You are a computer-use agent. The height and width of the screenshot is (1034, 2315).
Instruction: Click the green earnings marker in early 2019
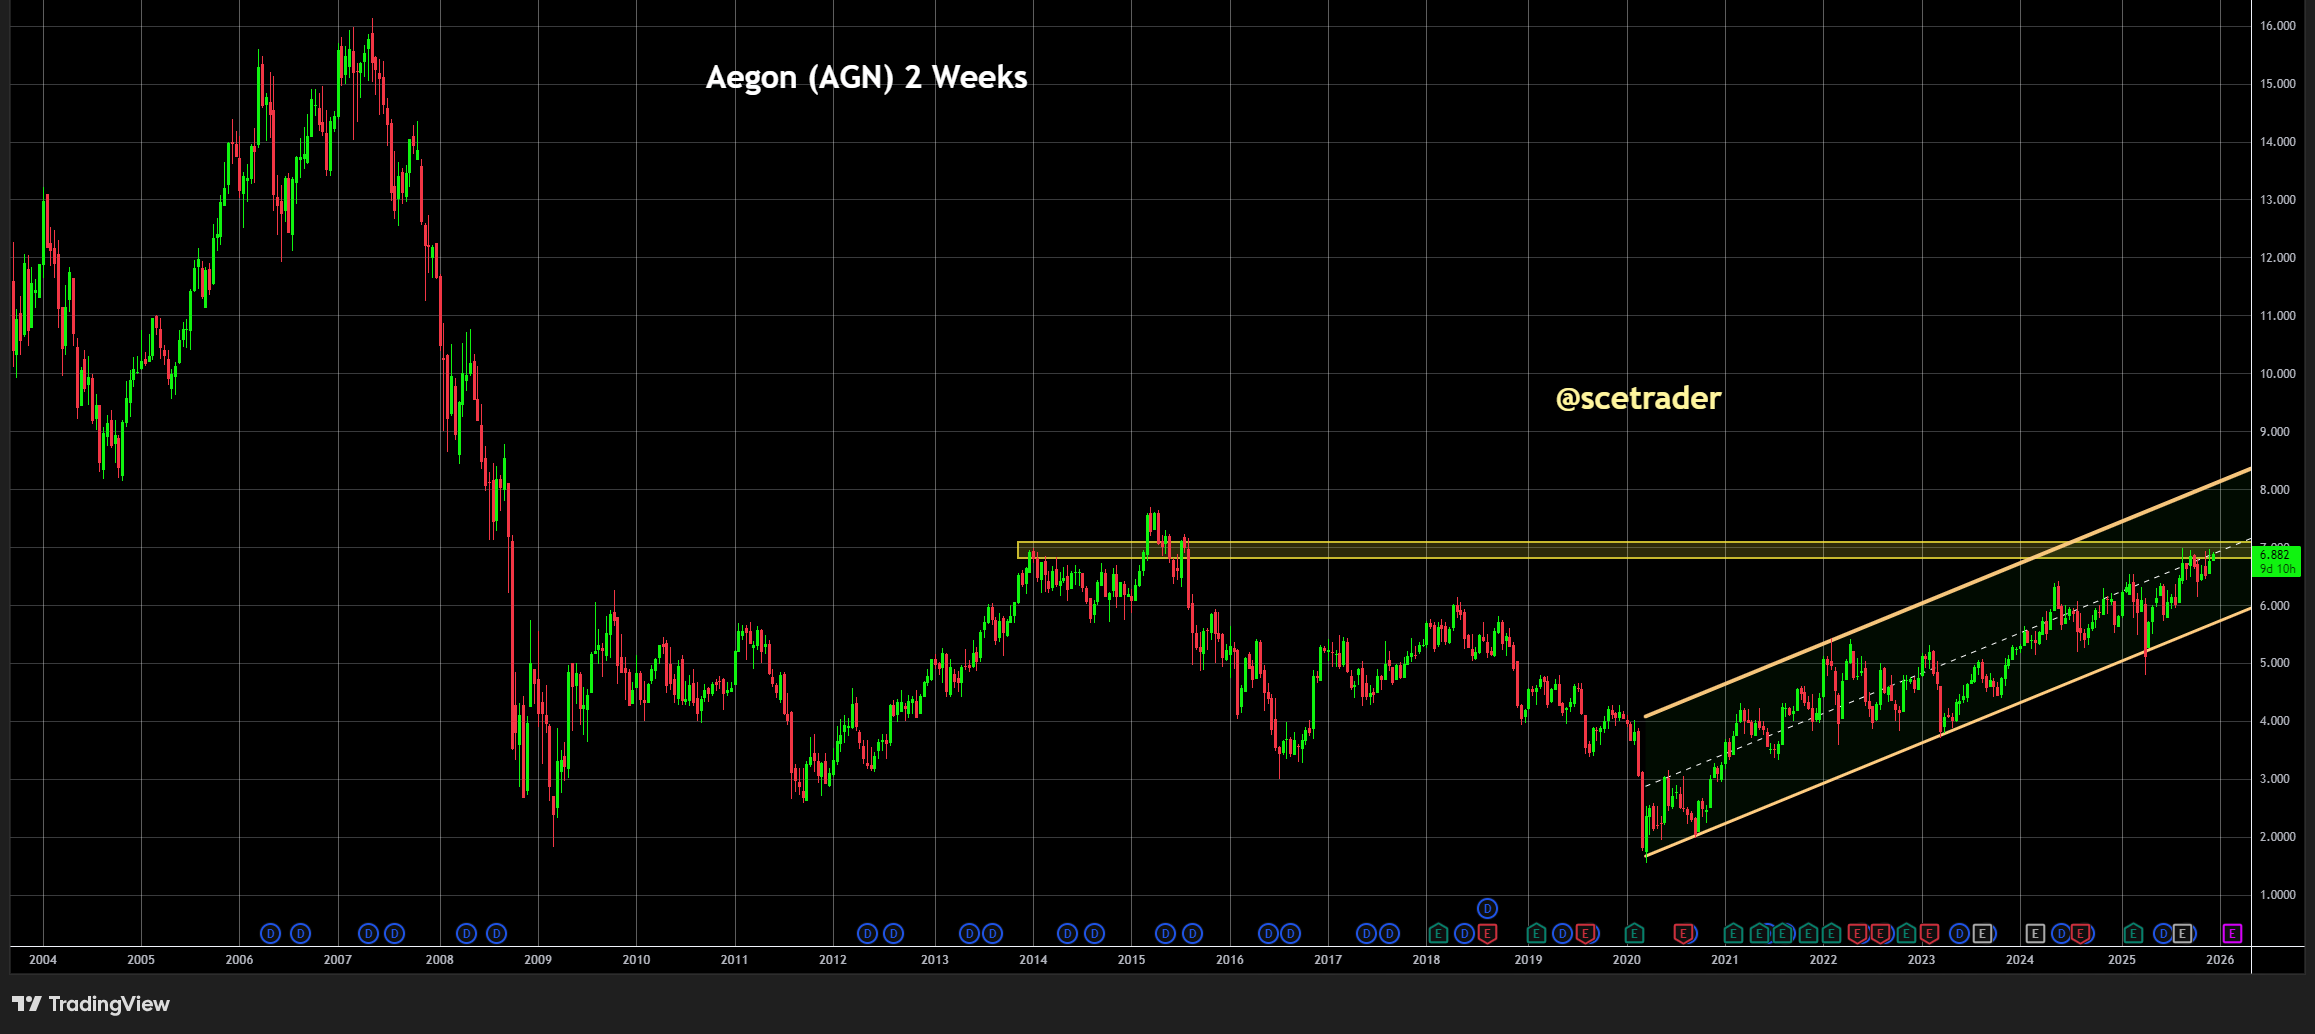(1536, 933)
